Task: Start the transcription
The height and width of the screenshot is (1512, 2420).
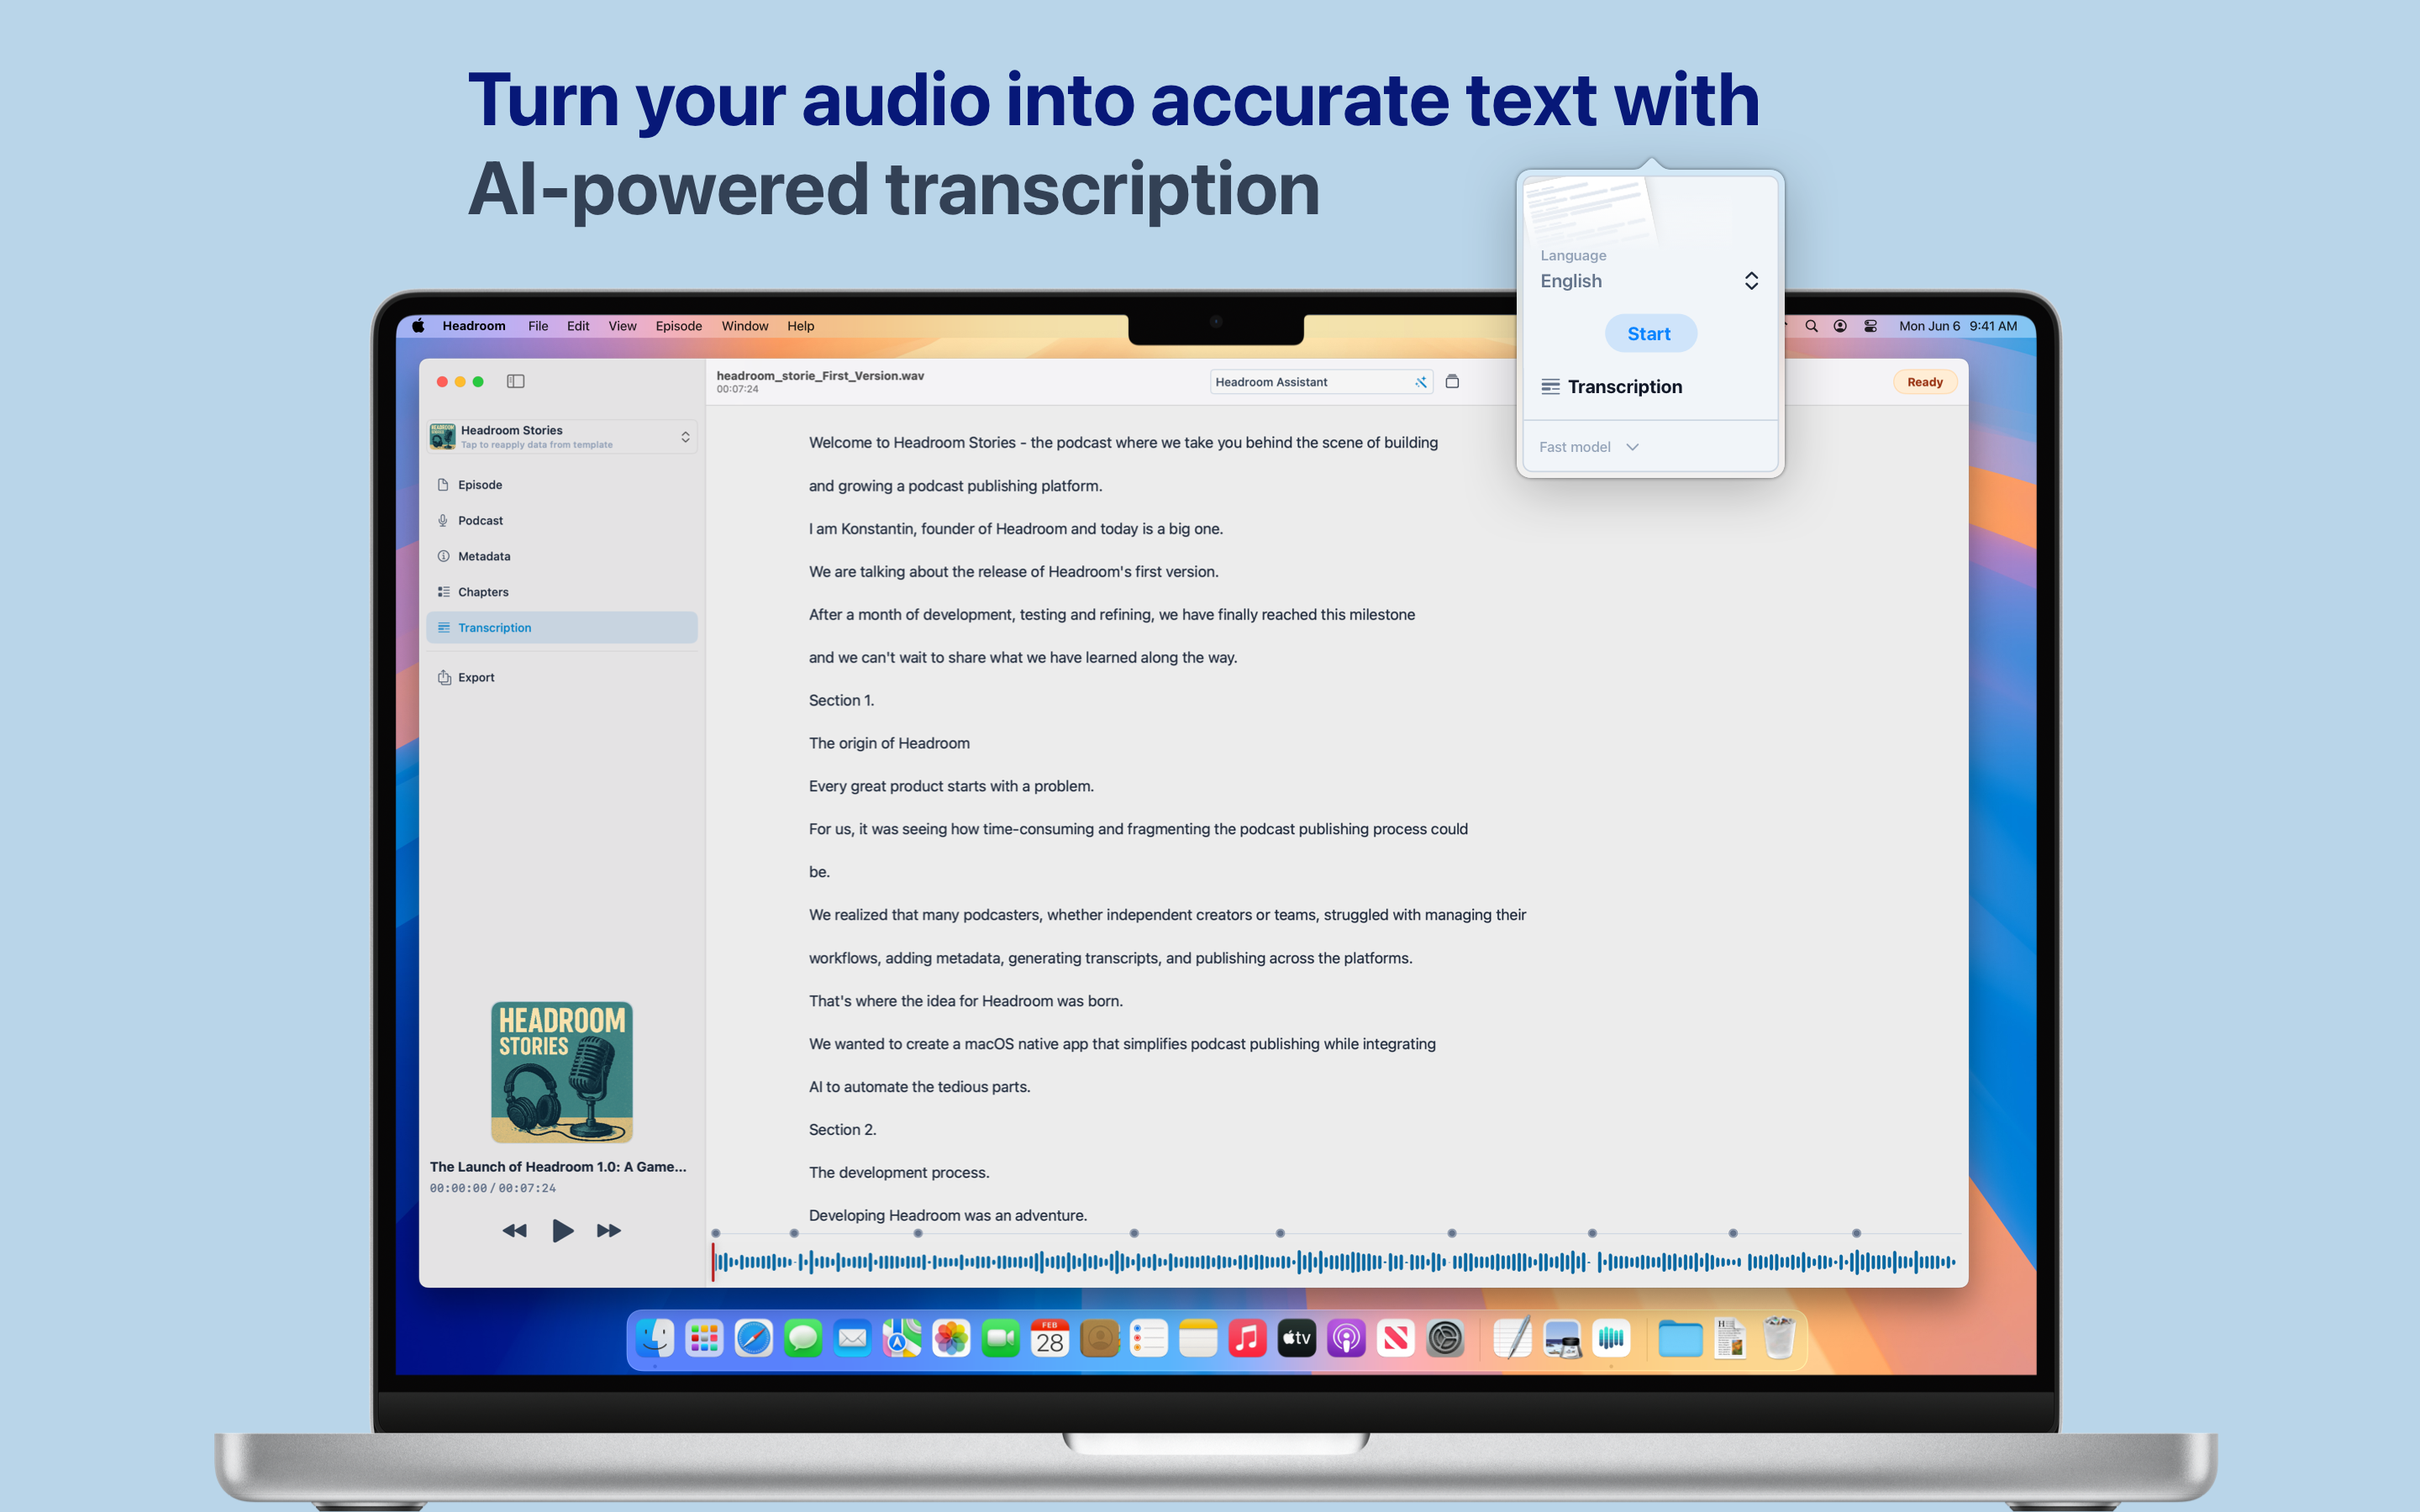Action: [x=1650, y=334]
